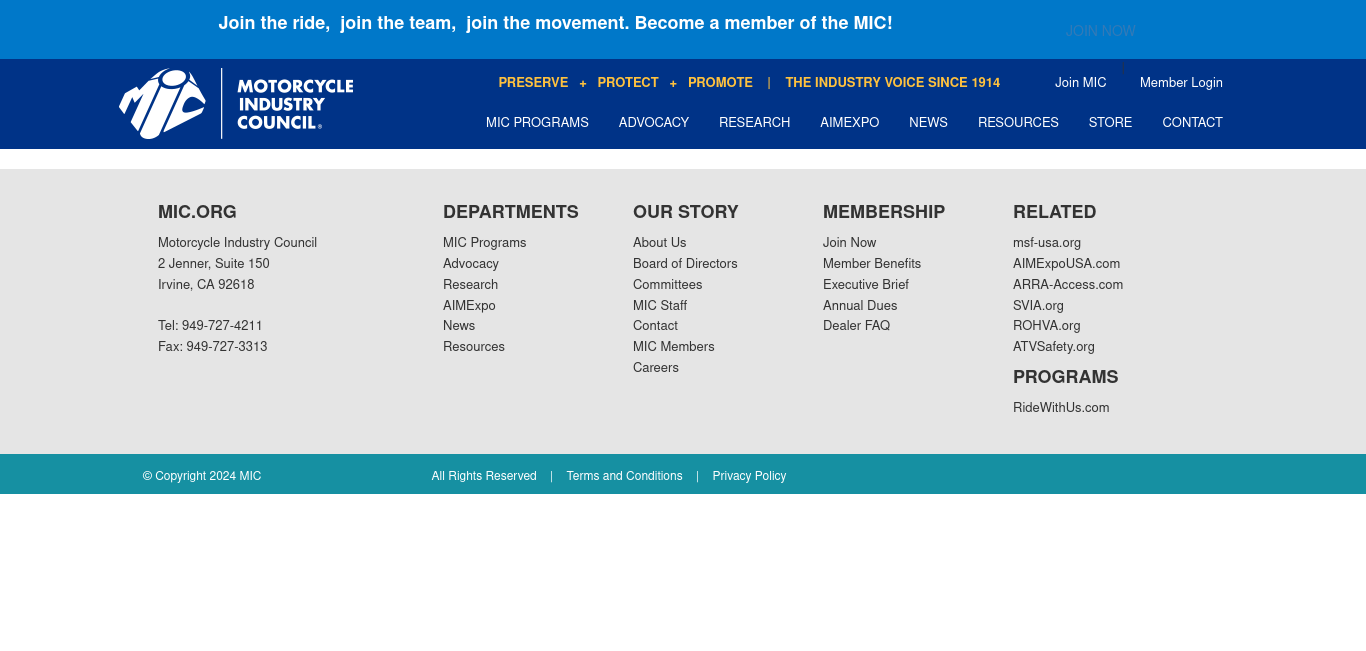Go to AIMEXPO in the navigation bar
Viewport: 1366px width, 651px height.
tap(850, 123)
